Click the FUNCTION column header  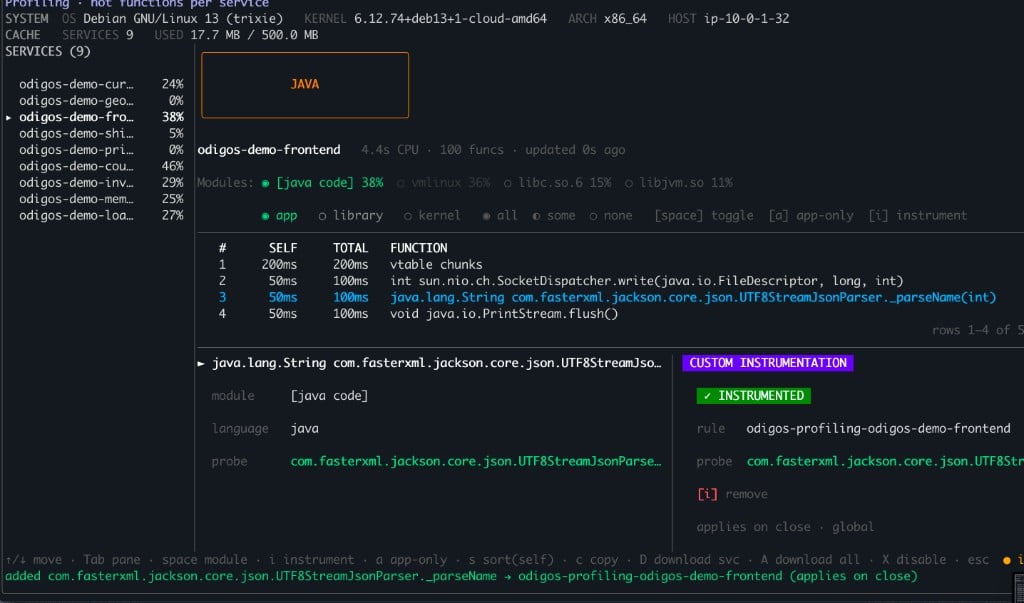(419, 248)
